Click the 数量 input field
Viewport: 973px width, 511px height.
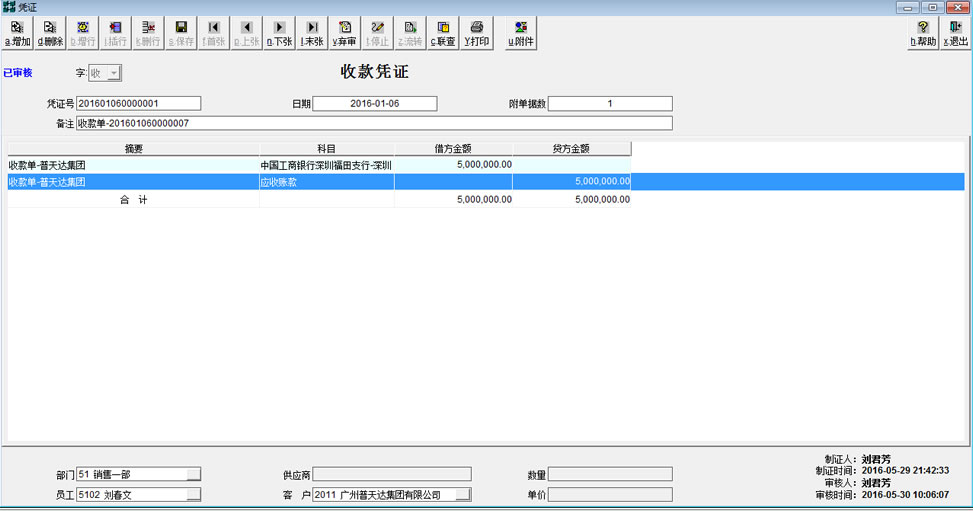coord(610,474)
